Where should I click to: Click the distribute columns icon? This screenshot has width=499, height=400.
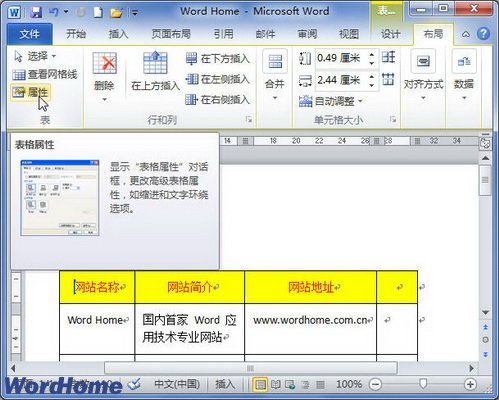388,79
